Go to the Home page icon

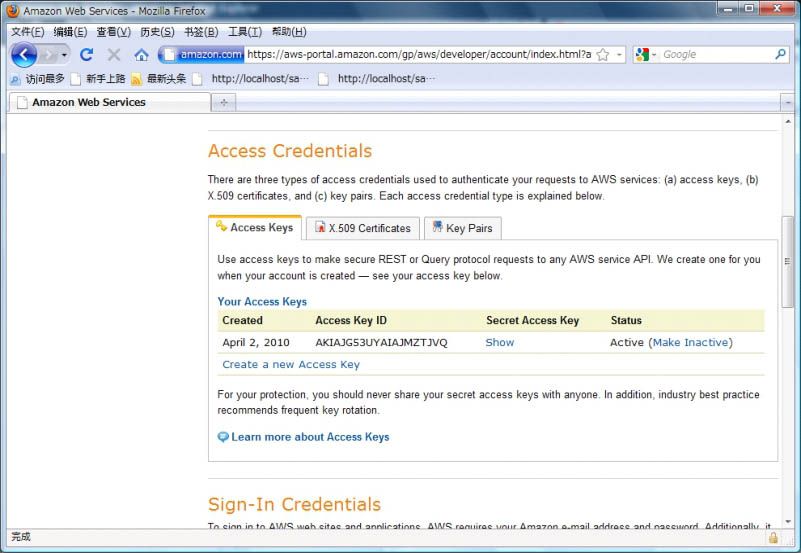point(142,55)
